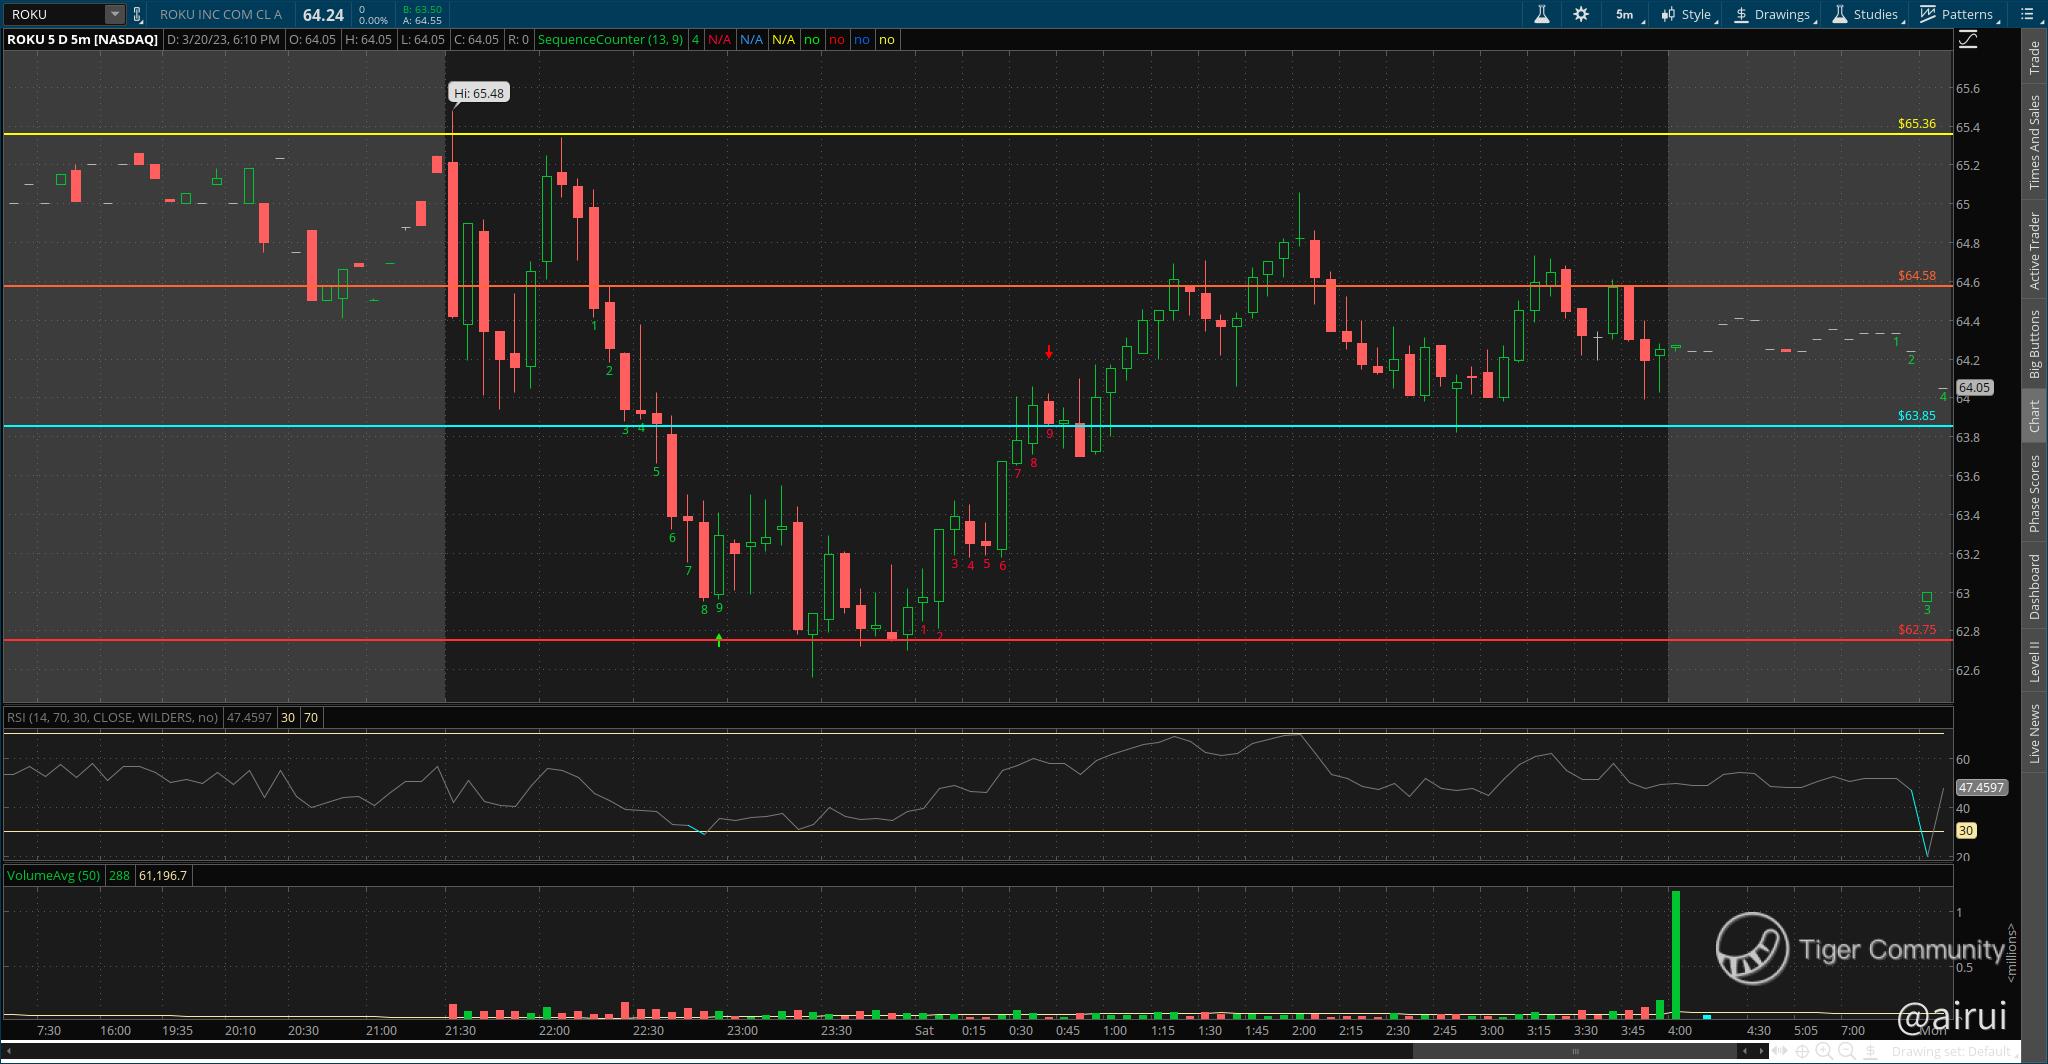This screenshot has height=1064, width=2048.
Task: Open chart settings gear icon
Action: point(1581,14)
